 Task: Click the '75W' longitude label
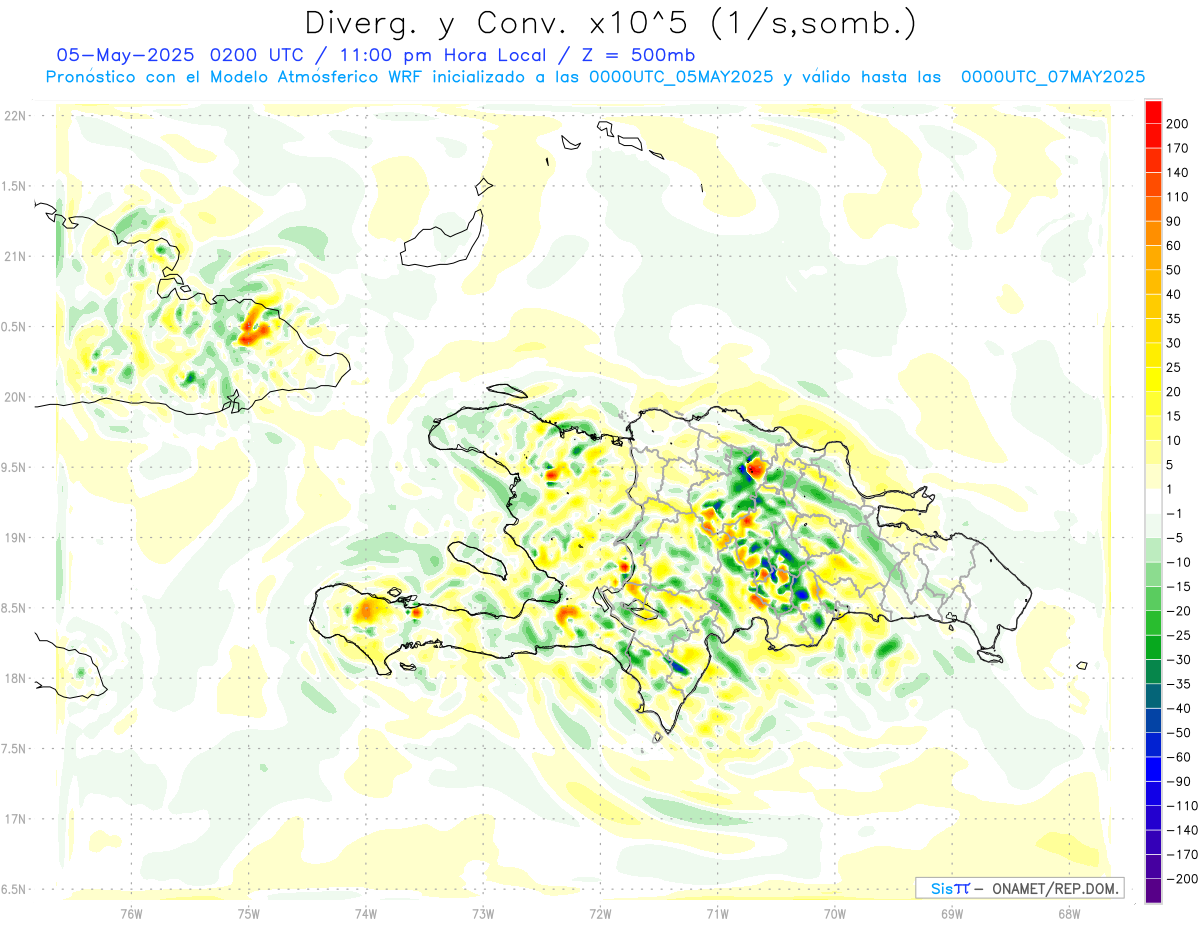click(x=249, y=913)
